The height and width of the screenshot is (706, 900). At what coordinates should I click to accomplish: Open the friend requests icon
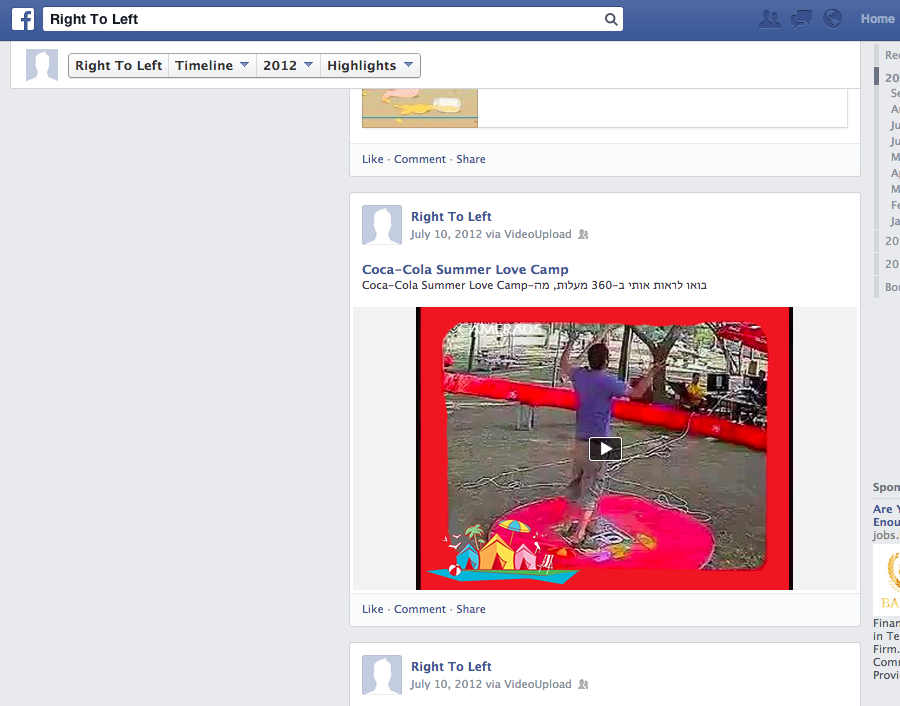tap(769, 19)
